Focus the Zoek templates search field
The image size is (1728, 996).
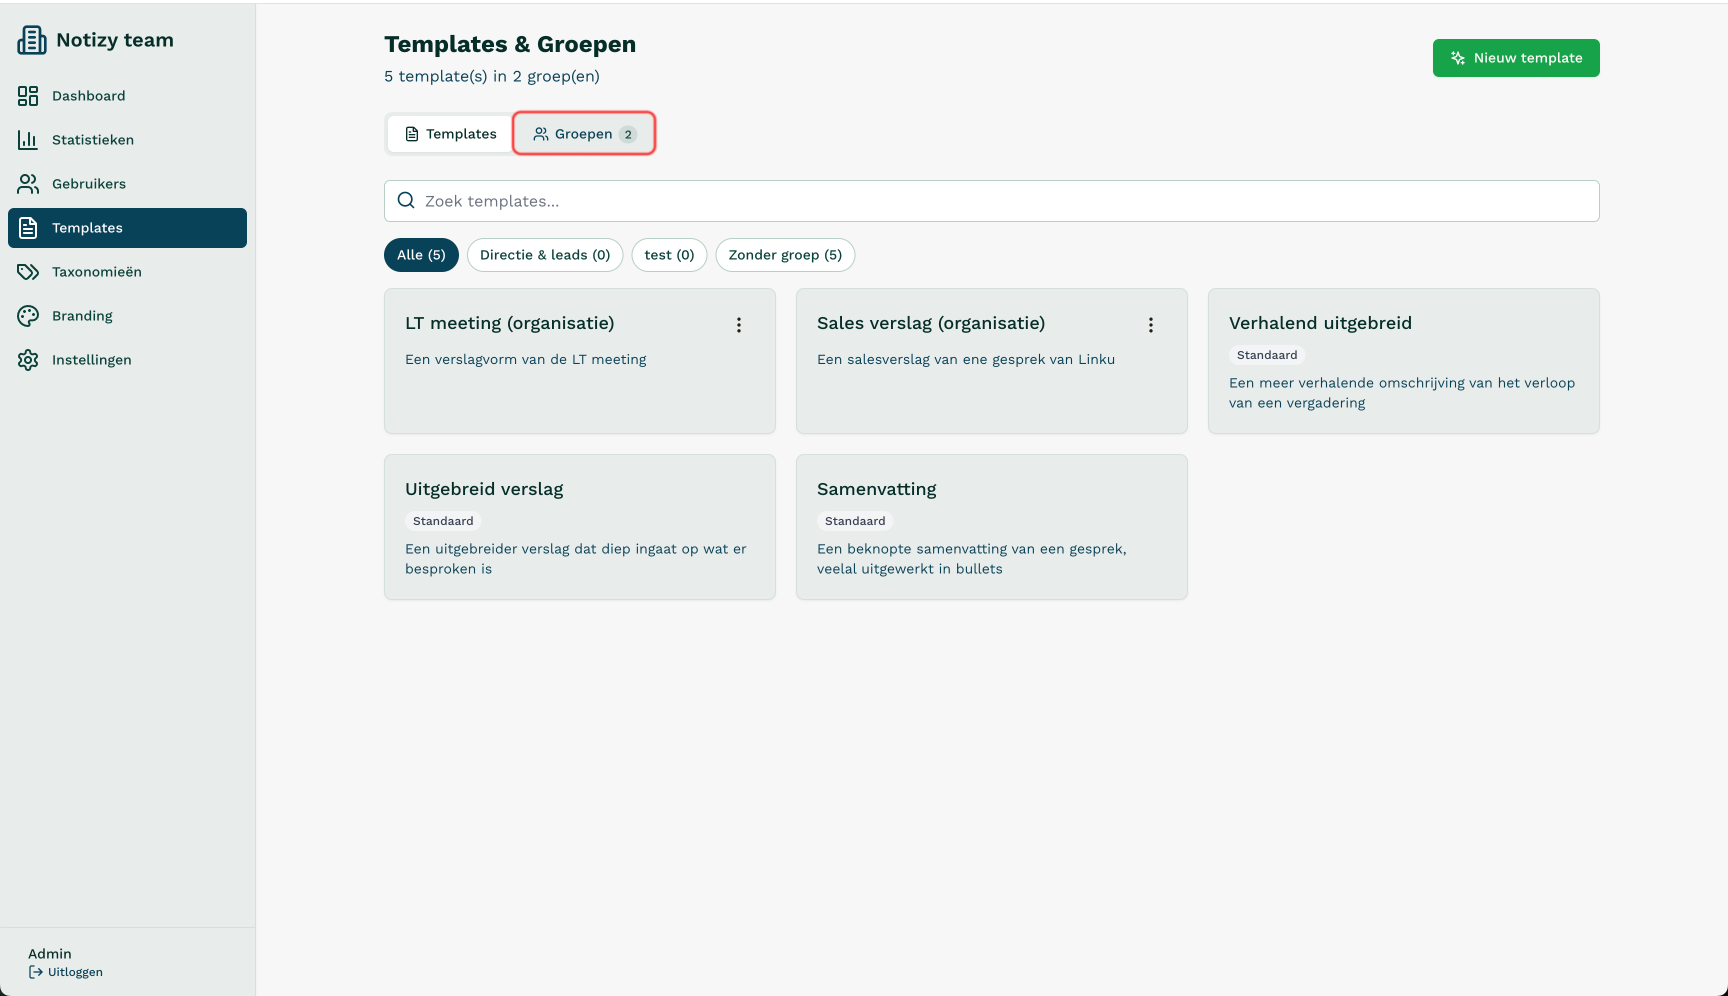coord(1000,201)
